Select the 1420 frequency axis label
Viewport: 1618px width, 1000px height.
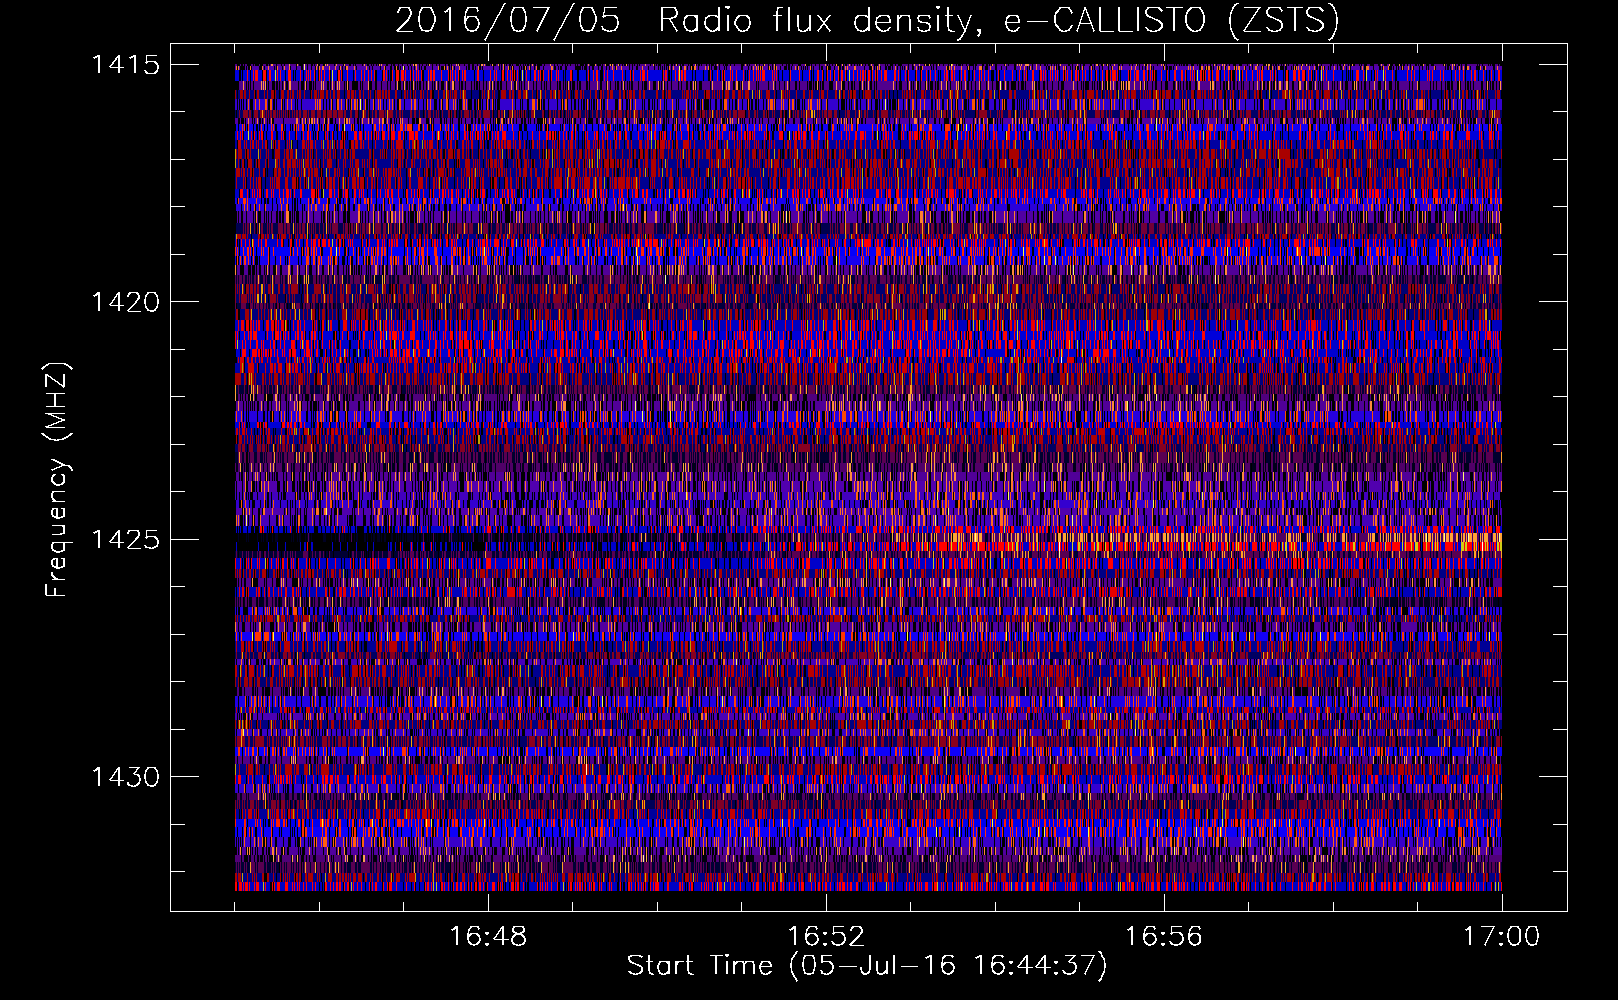point(125,302)
